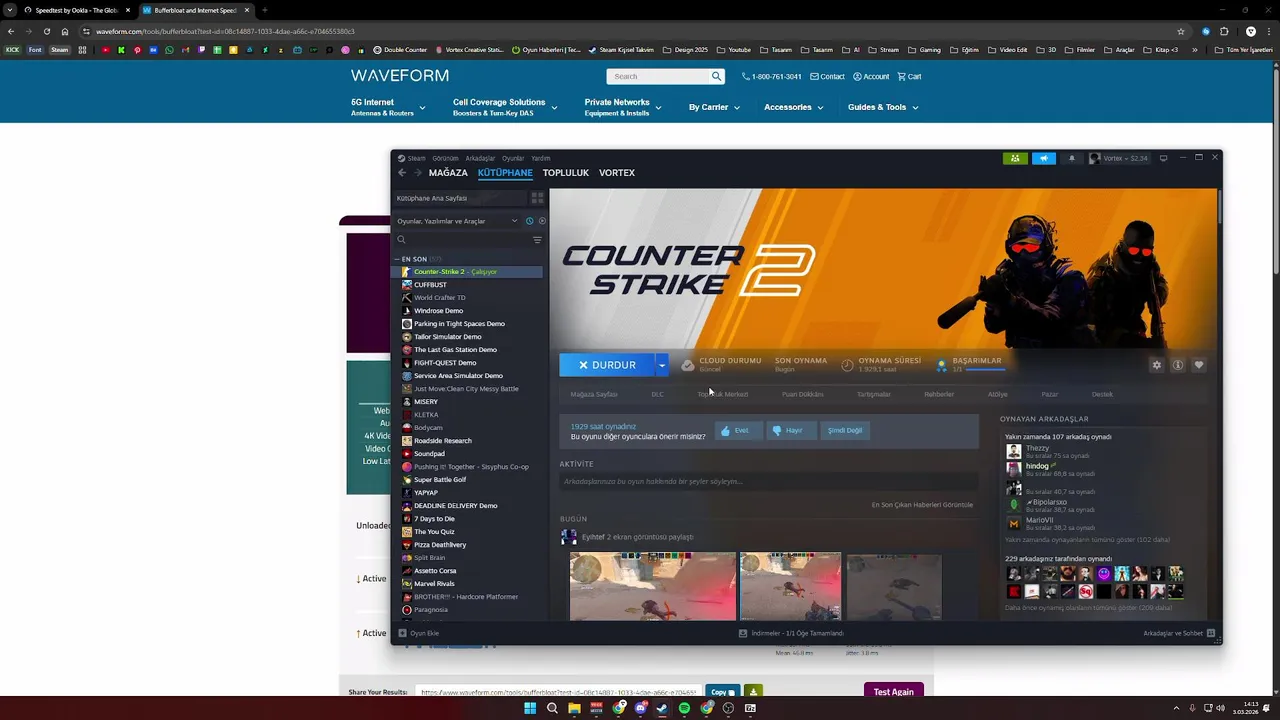The image size is (1280, 720).
Task: Open the Oyunlar menu in Steam
Action: coord(513,158)
